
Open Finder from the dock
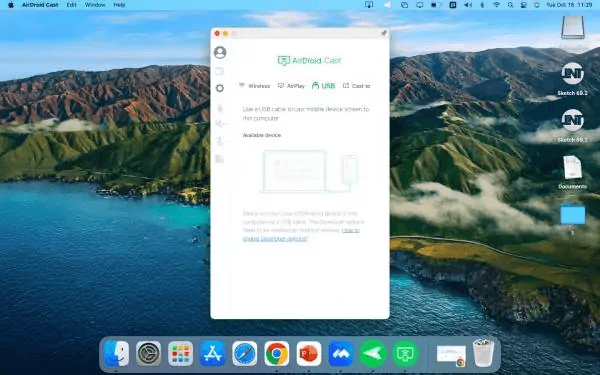(116, 354)
